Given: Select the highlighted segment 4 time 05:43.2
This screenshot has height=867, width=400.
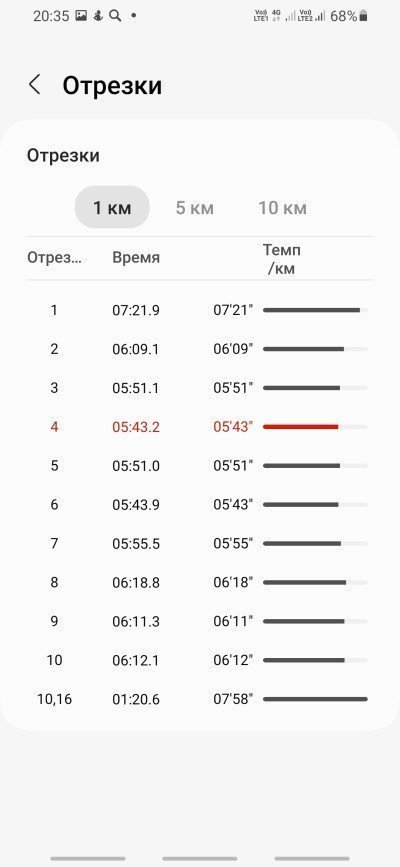Looking at the screenshot, I should coord(136,427).
